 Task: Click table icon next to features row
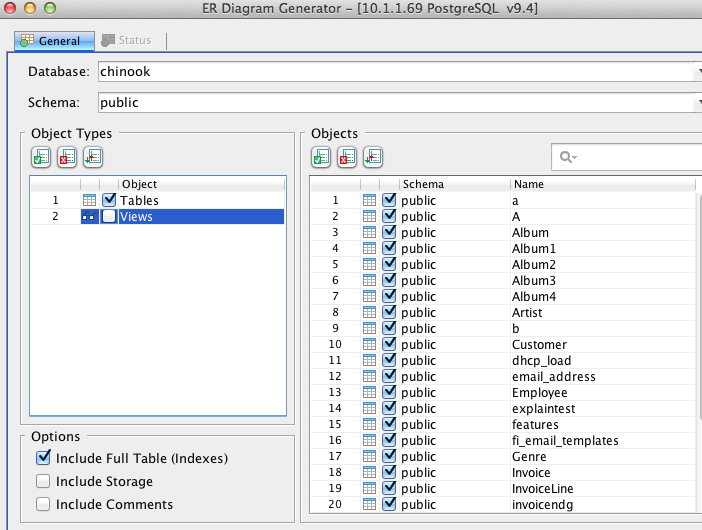click(x=369, y=424)
